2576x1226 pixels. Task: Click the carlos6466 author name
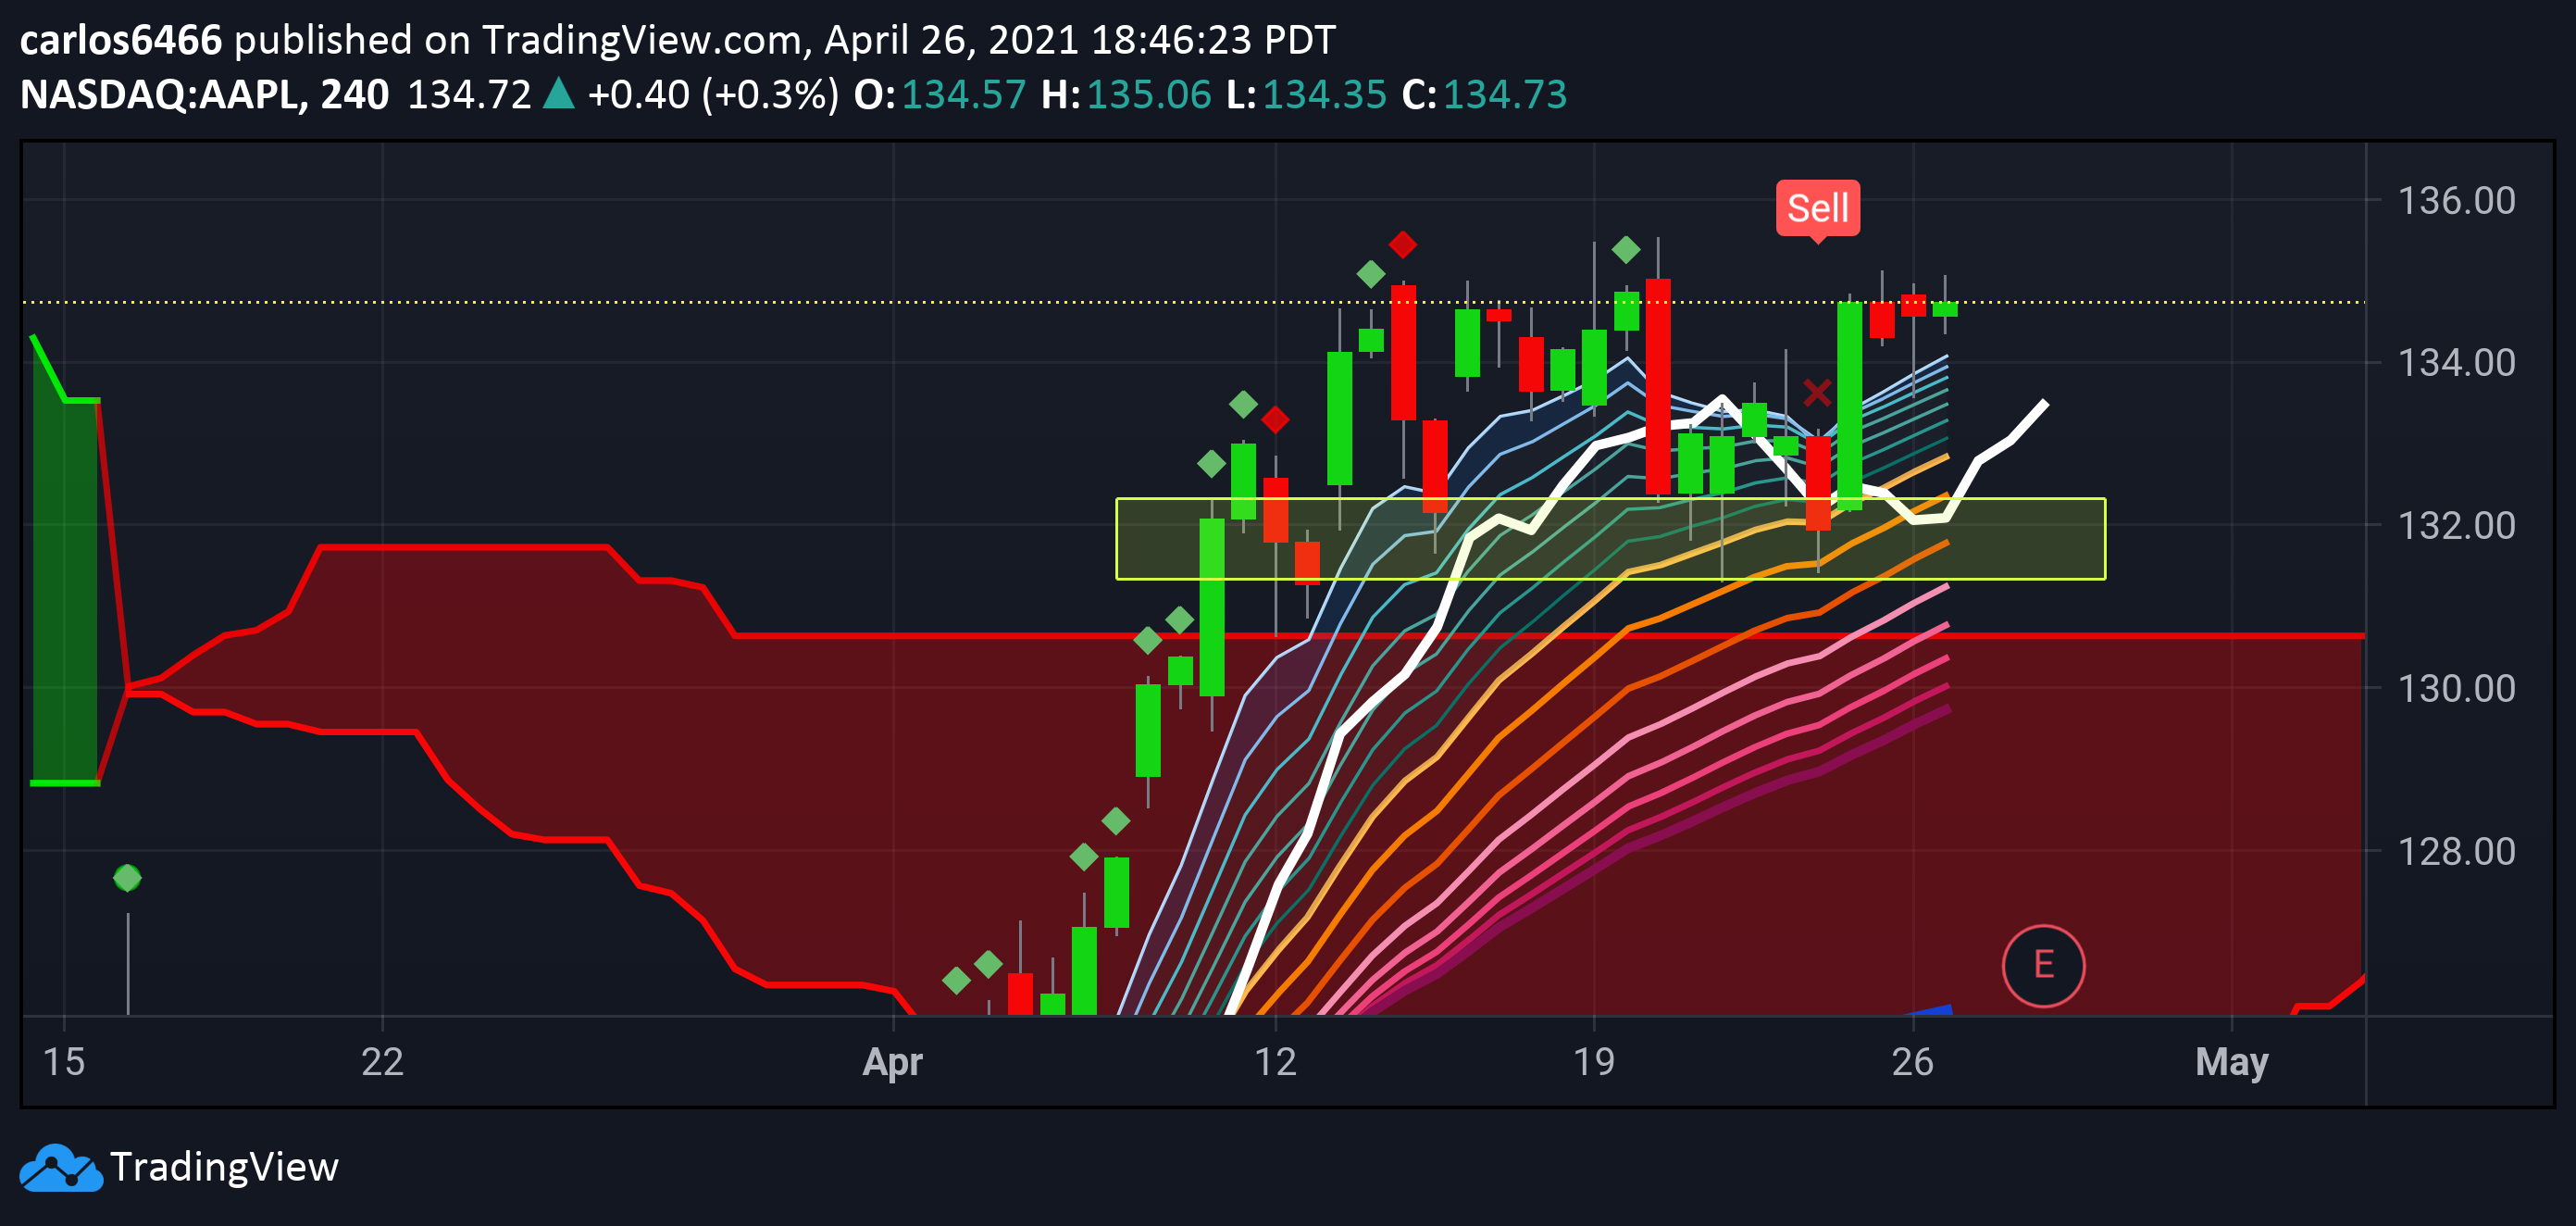tap(121, 40)
